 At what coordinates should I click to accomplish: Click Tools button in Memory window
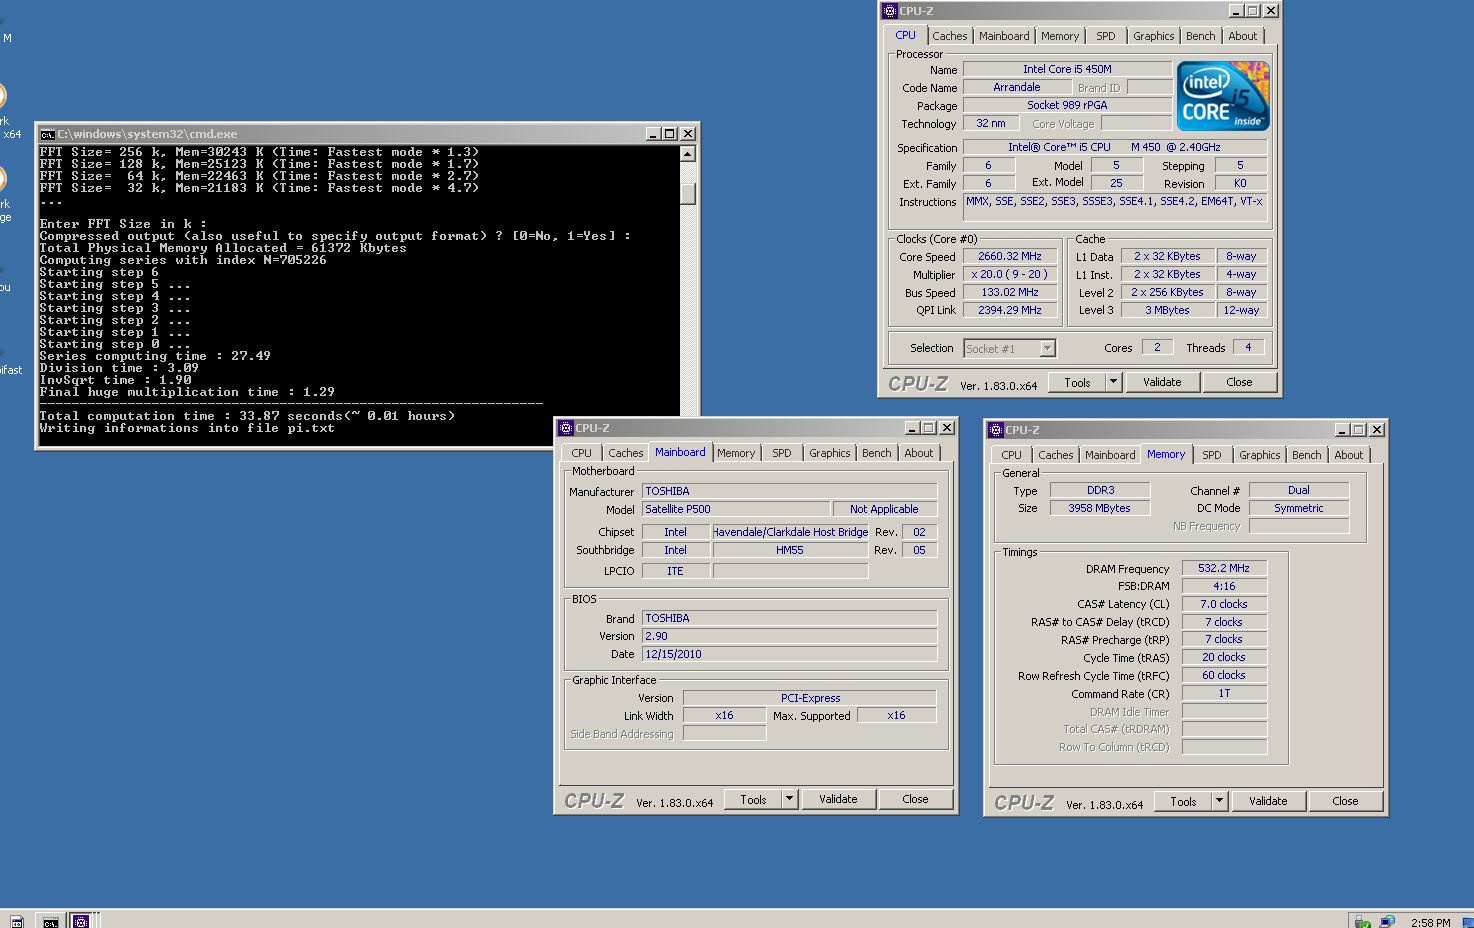[1183, 801]
